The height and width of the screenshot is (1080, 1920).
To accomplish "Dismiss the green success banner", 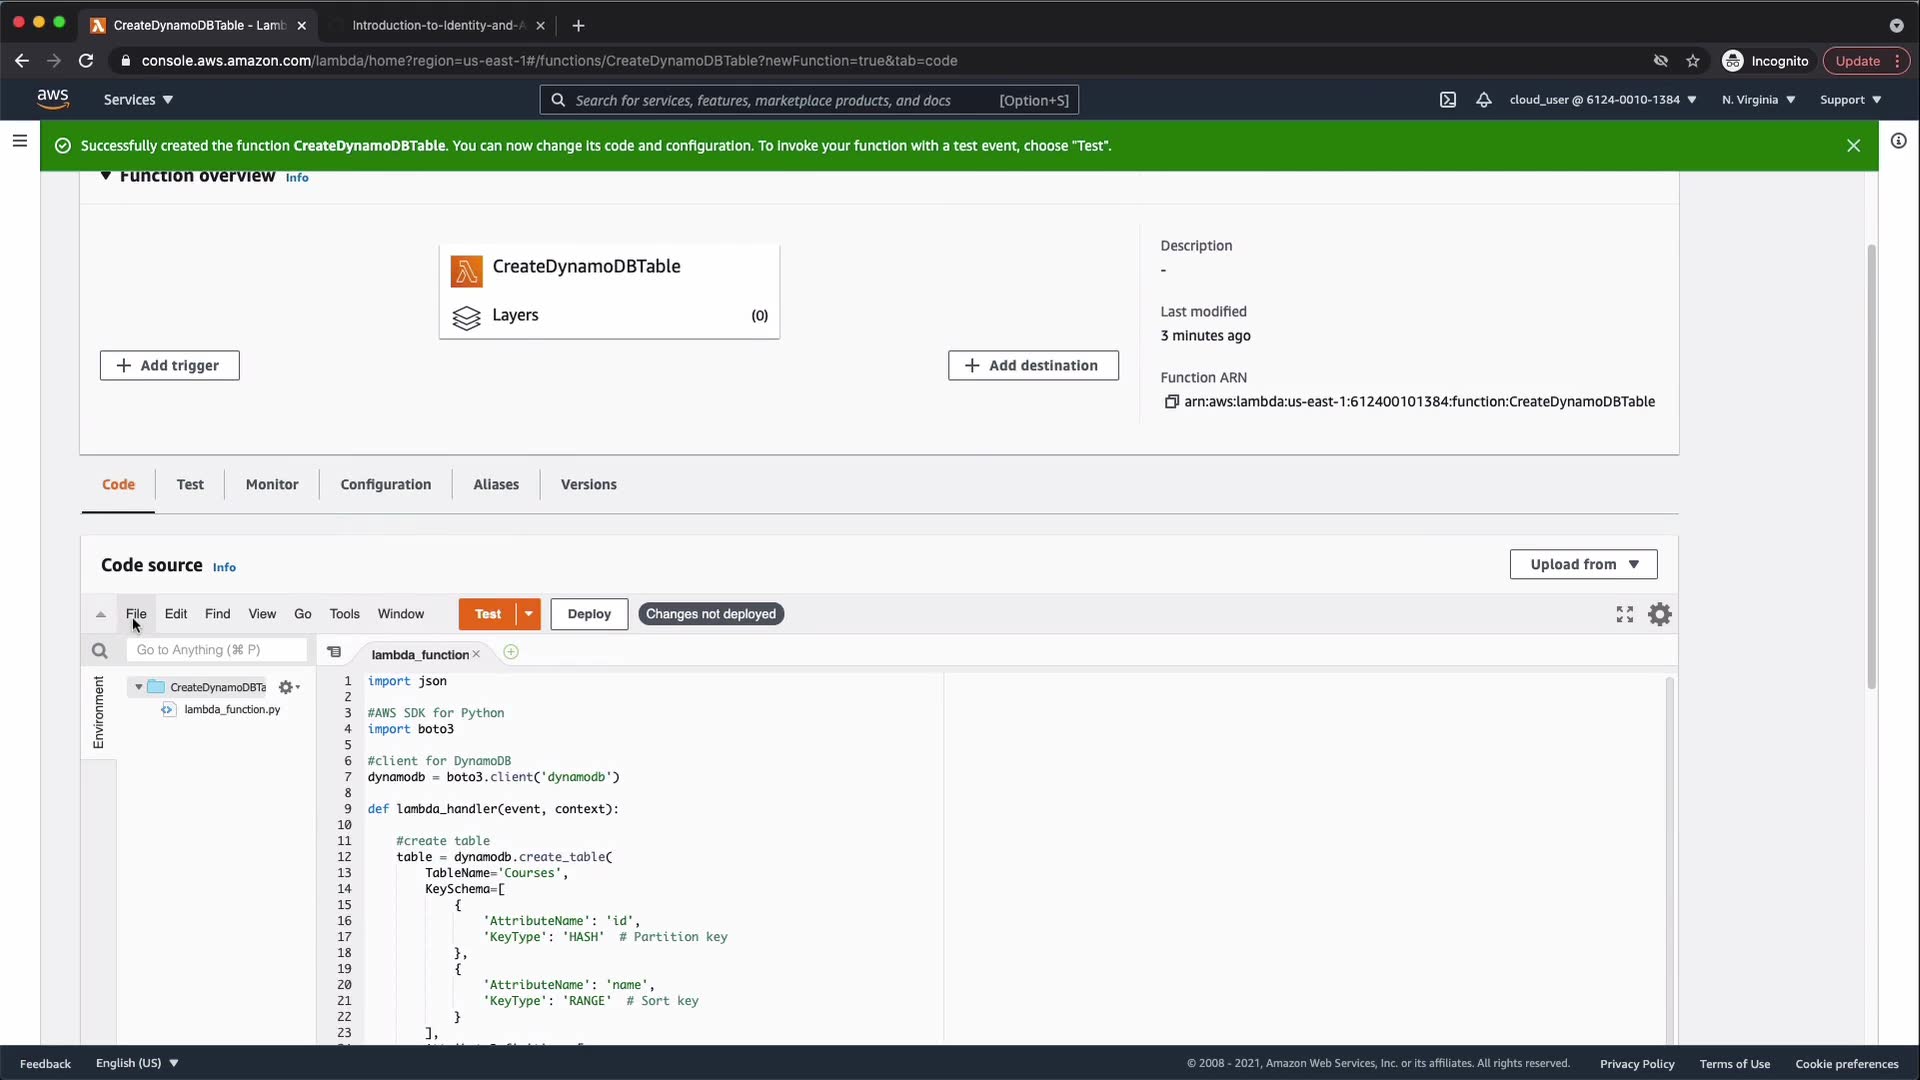I will pos(1853,146).
